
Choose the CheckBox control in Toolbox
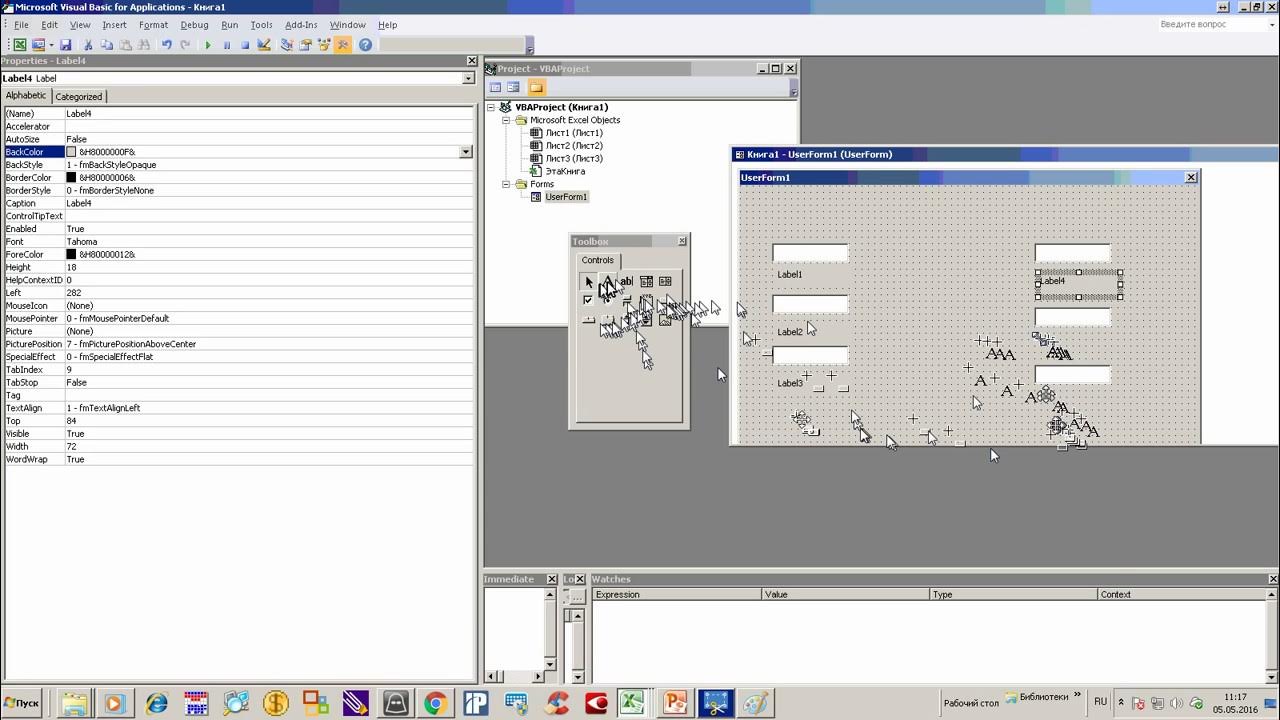[x=588, y=300]
